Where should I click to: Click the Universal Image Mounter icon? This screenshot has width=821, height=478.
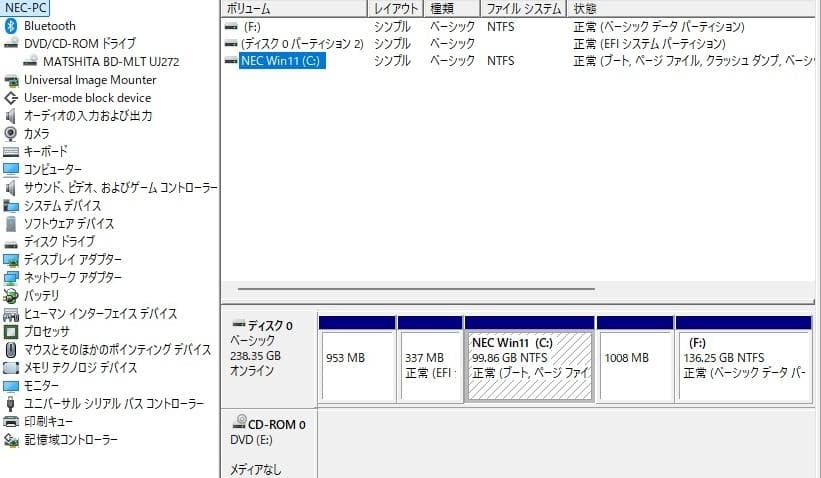(11, 80)
